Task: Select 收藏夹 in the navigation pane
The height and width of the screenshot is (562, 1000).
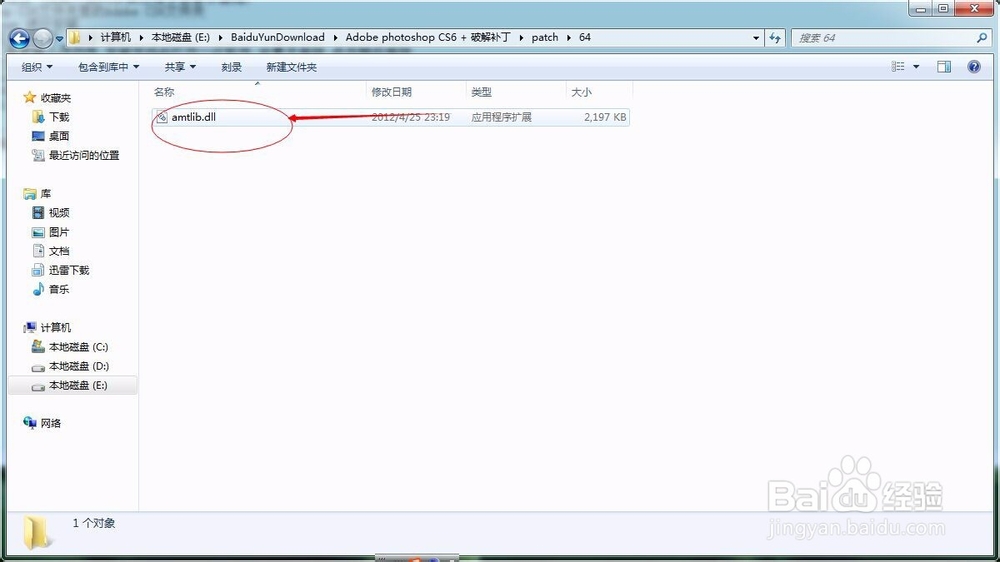Action: (56, 98)
